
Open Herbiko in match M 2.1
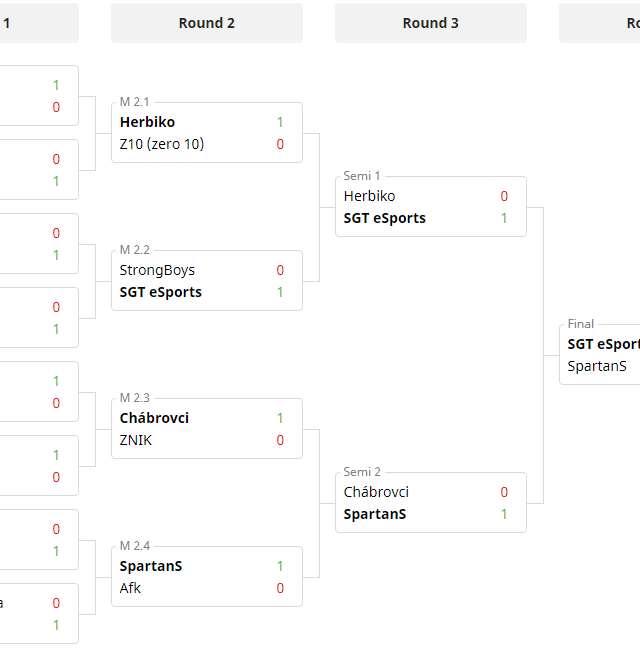[148, 122]
